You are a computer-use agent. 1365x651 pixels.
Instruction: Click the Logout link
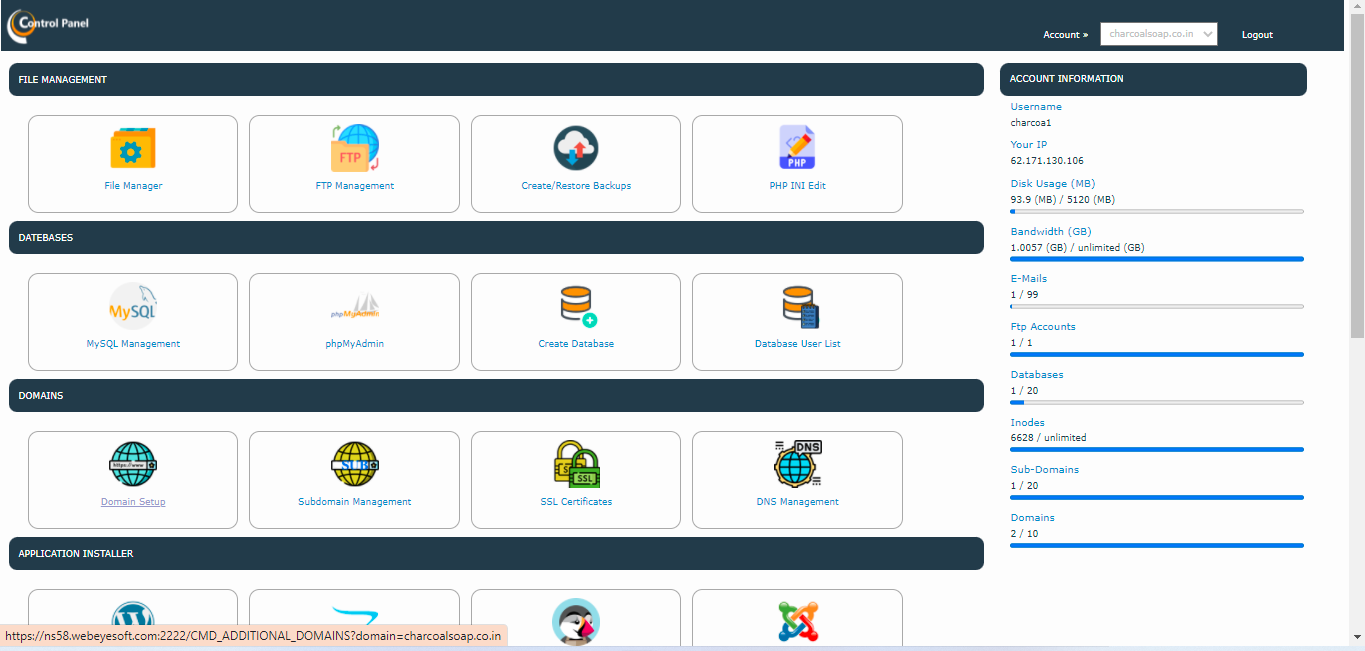tap(1257, 35)
